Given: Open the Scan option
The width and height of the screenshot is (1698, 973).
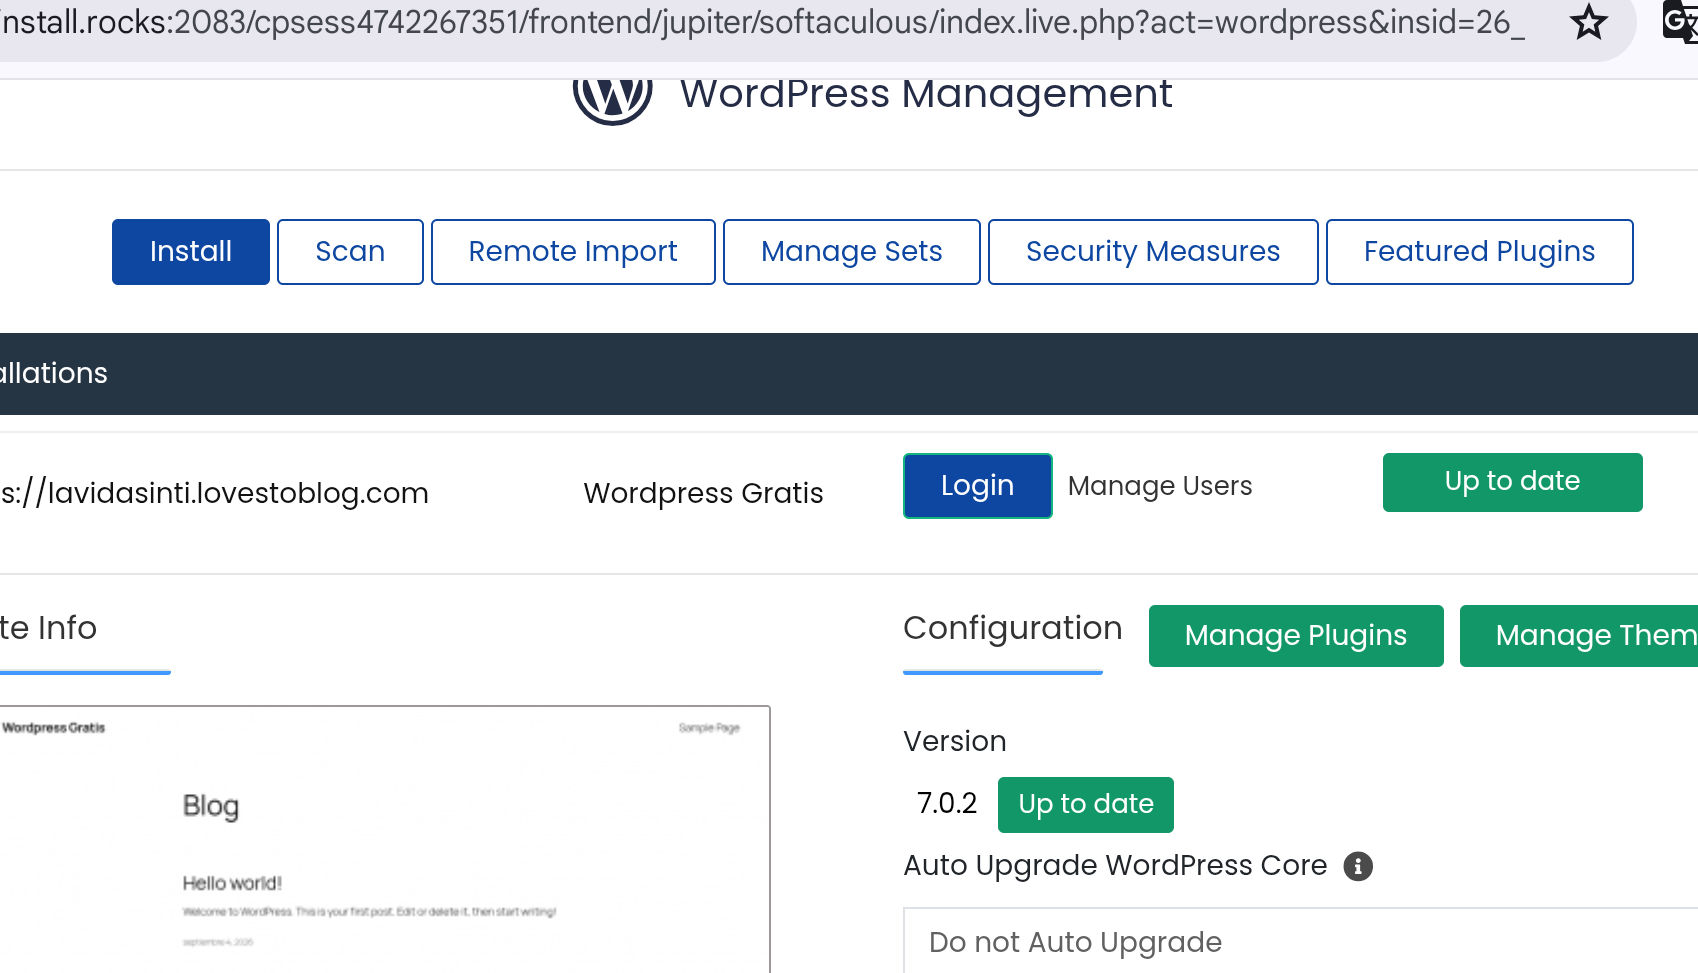Looking at the screenshot, I should (x=350, y=252).
